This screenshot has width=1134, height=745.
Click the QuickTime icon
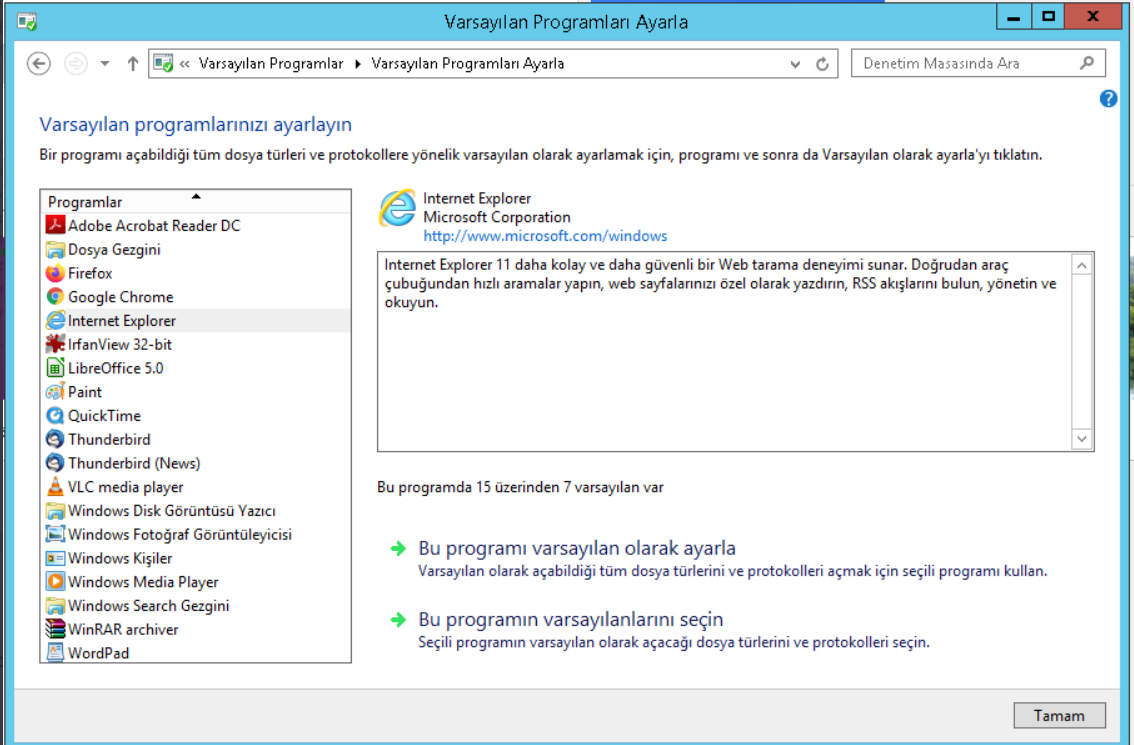pyautogui.click(x=55, y=415)
